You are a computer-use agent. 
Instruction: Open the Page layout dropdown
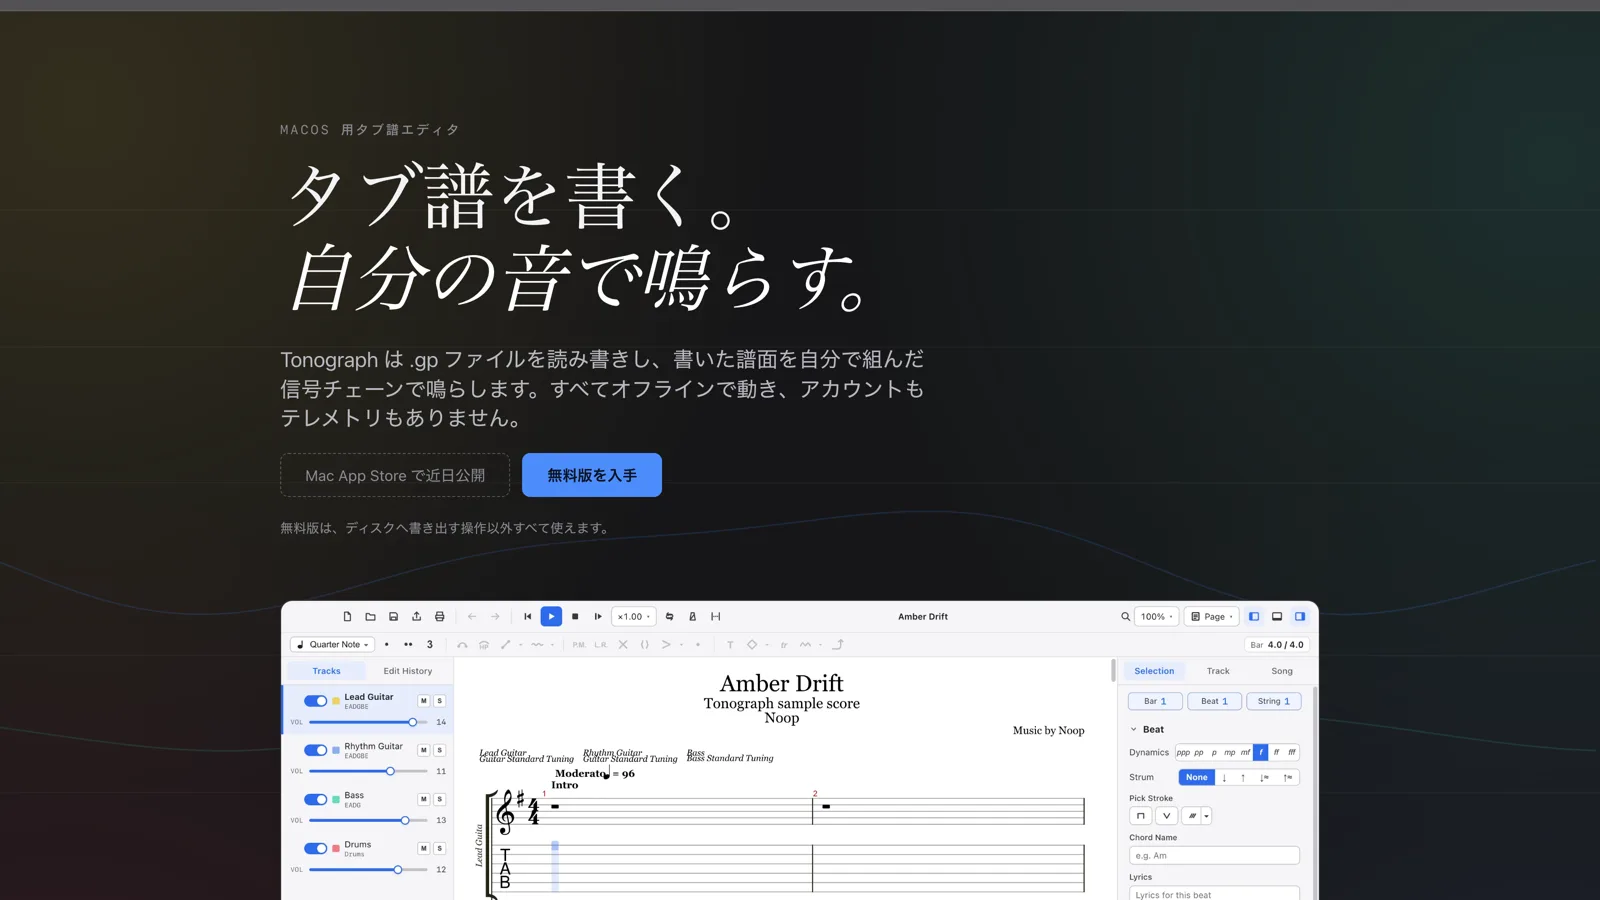[x=1212, y=617]
